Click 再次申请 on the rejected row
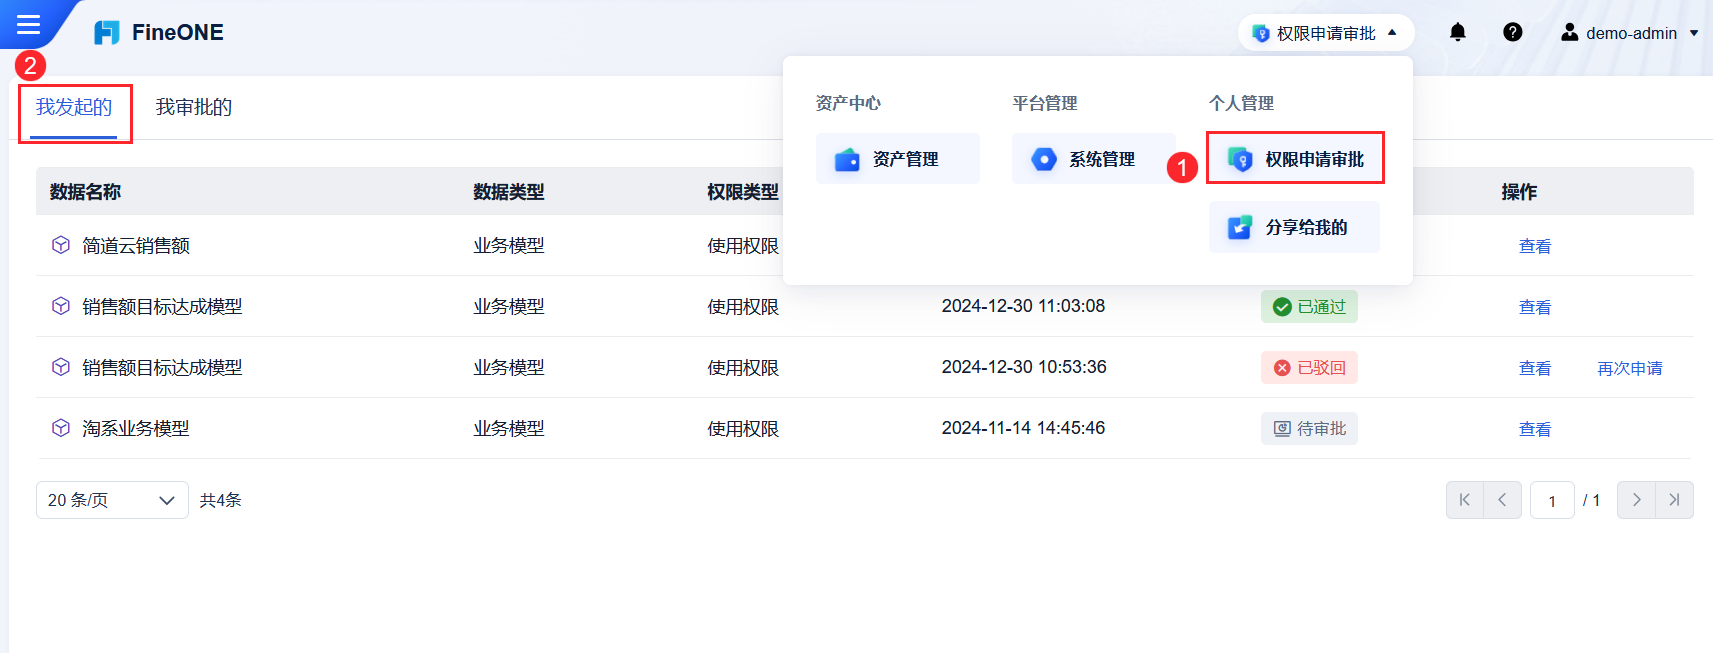The height and width of the screenshot is (653, 1713). 1630,368
